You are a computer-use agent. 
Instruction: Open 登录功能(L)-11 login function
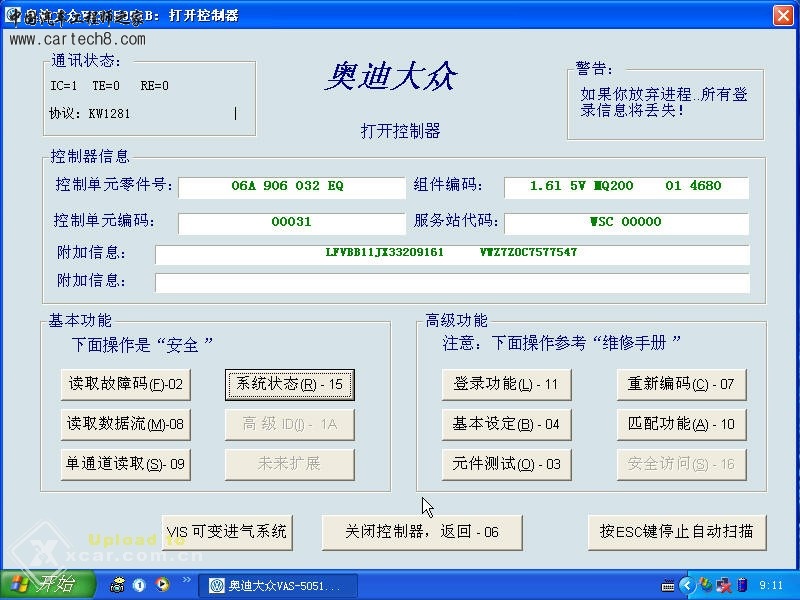[x=506, y=384]
